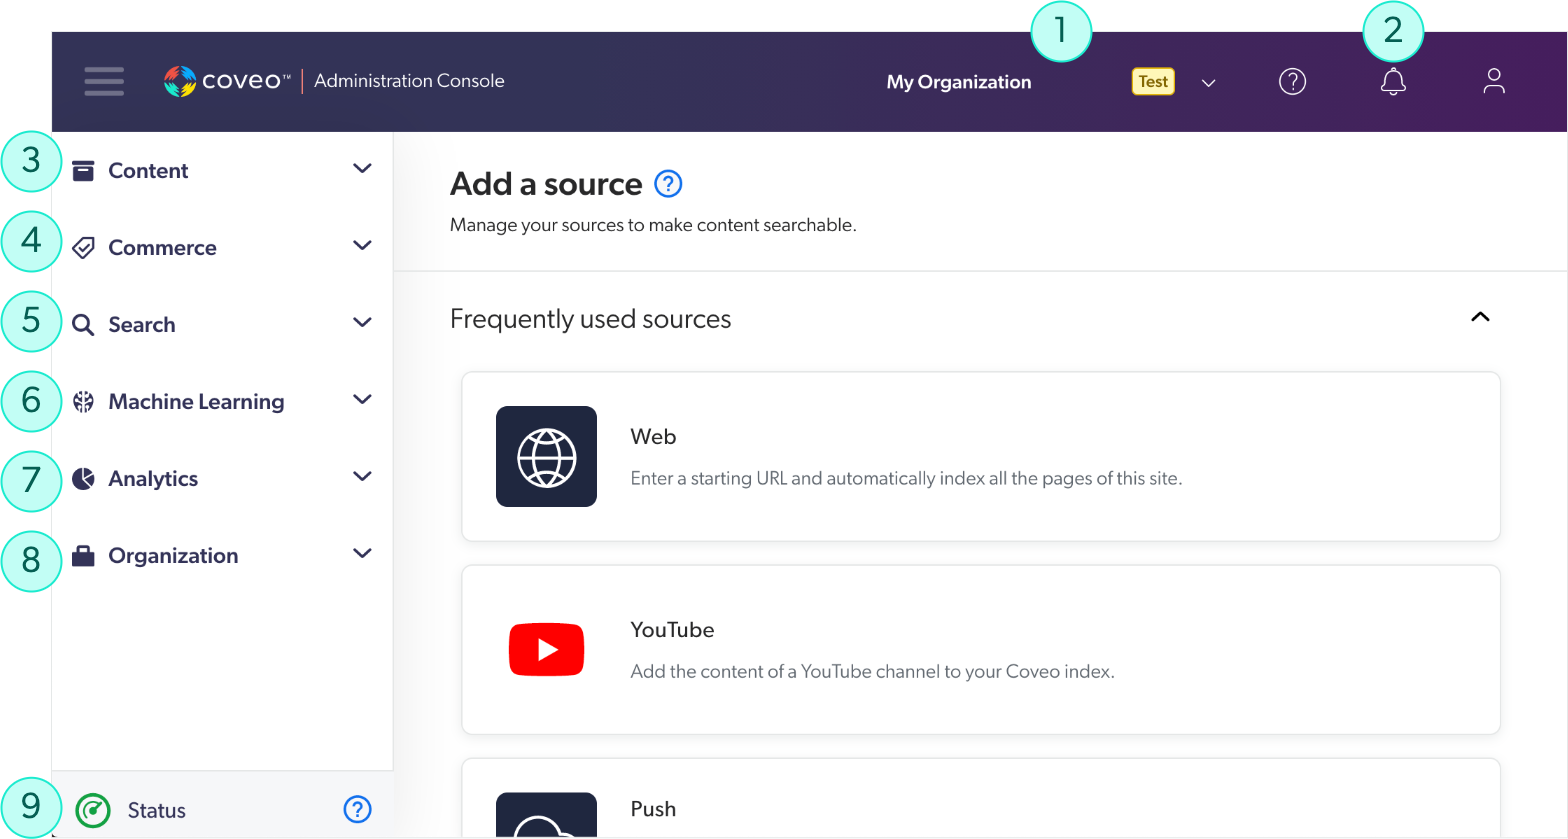Click the Coveo logo
This screenshot has height=839, width=1568.
[227, 81]
